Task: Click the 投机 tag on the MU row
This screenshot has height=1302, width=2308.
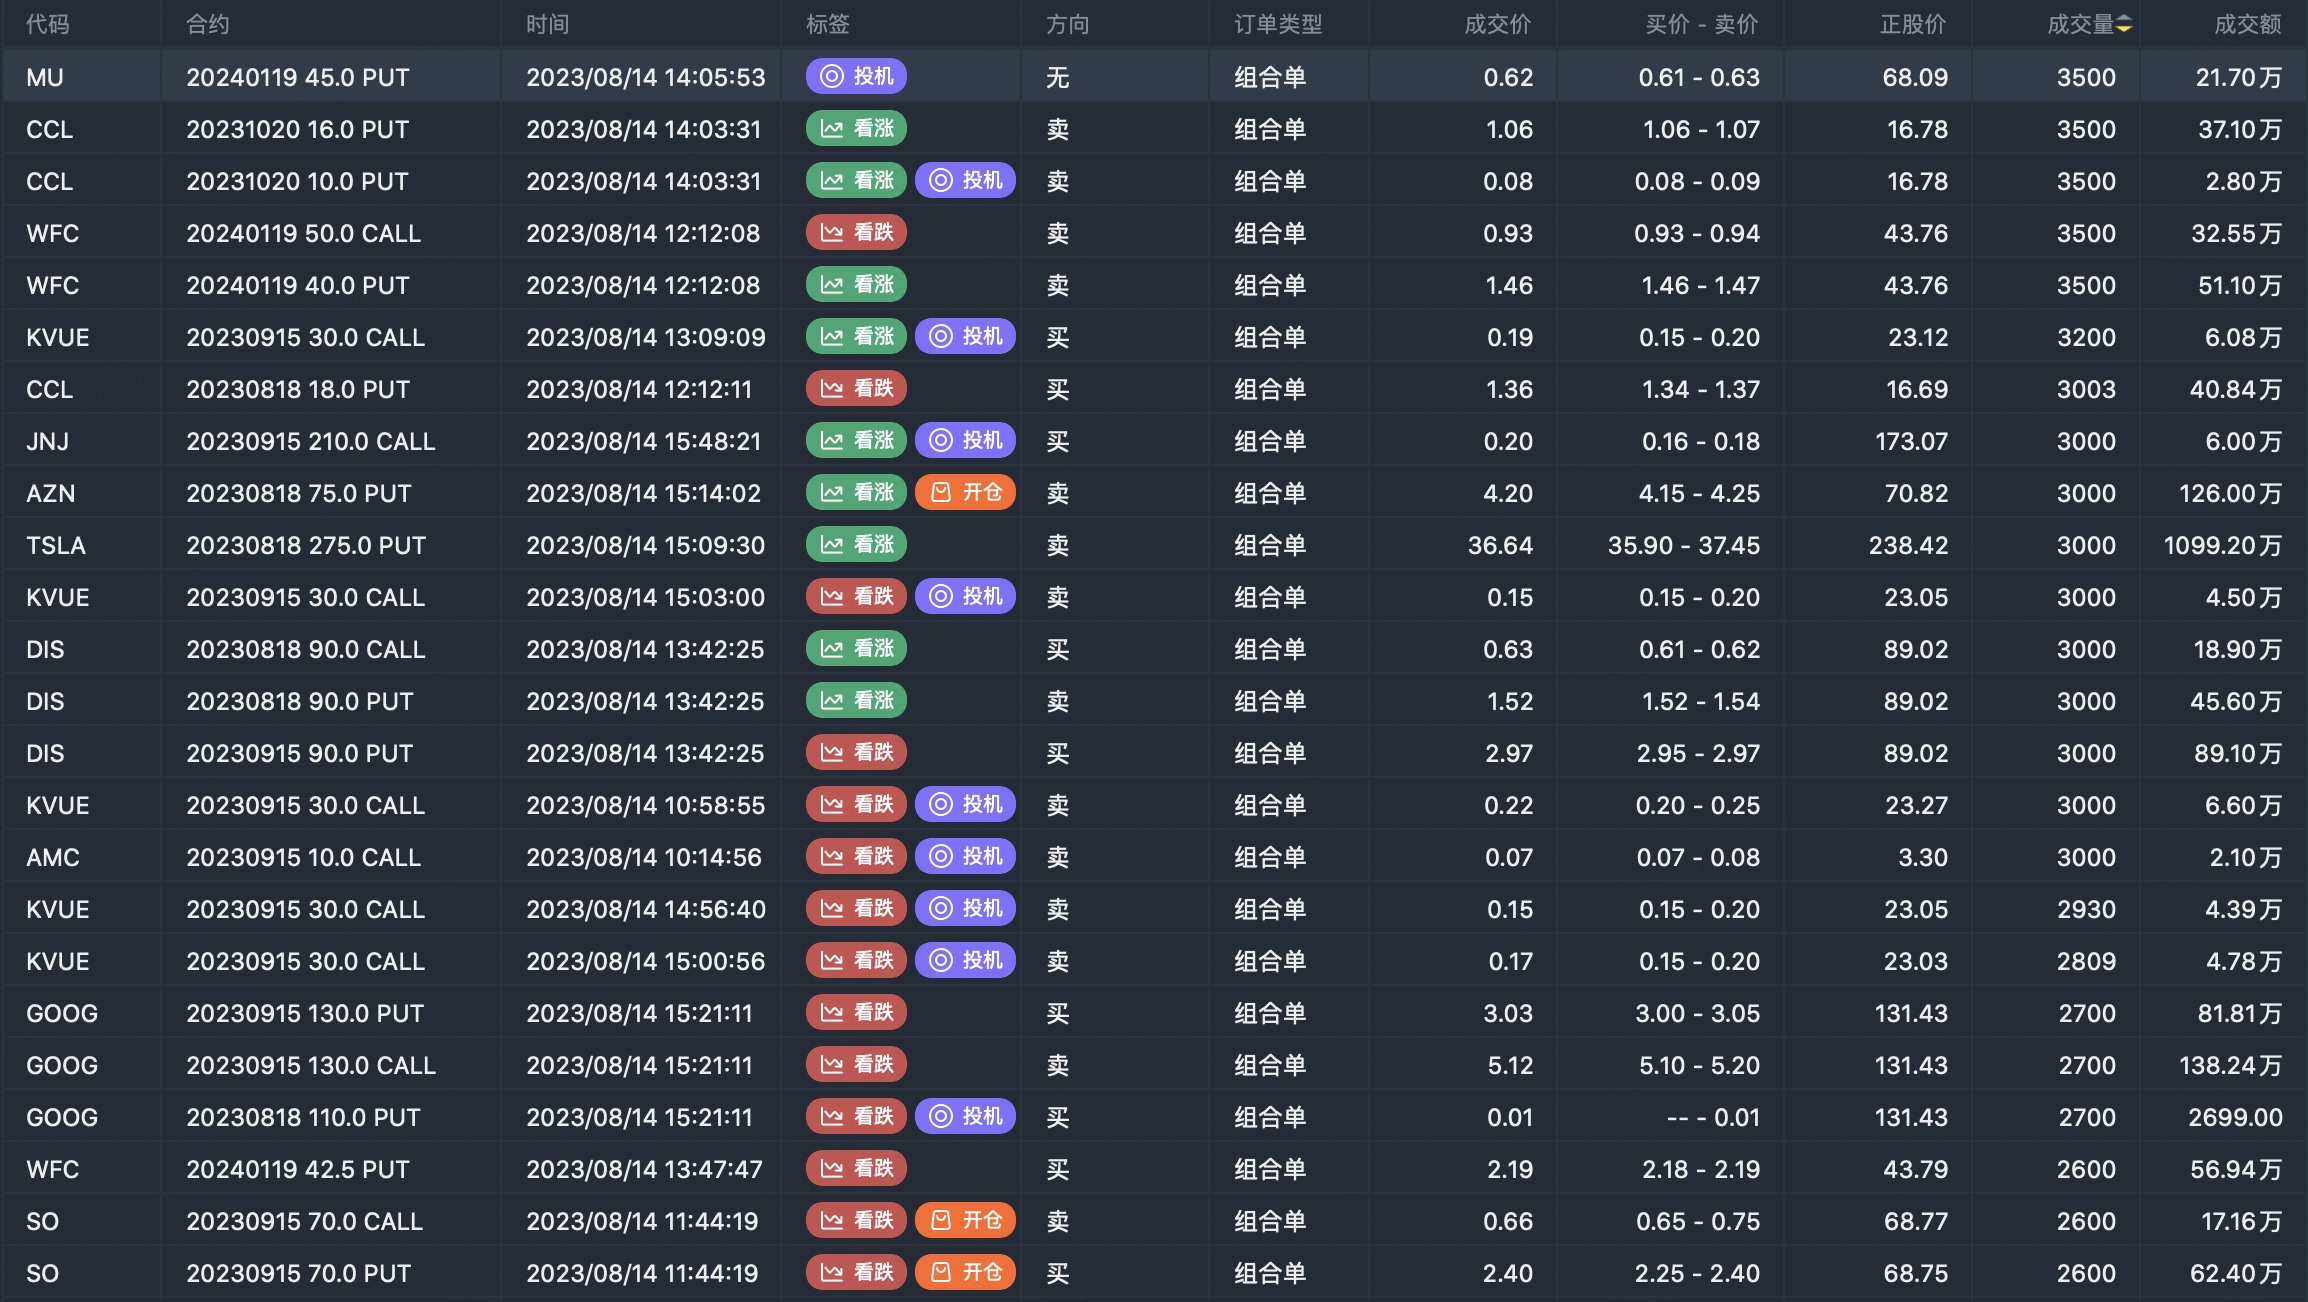Action: (856, 76)
